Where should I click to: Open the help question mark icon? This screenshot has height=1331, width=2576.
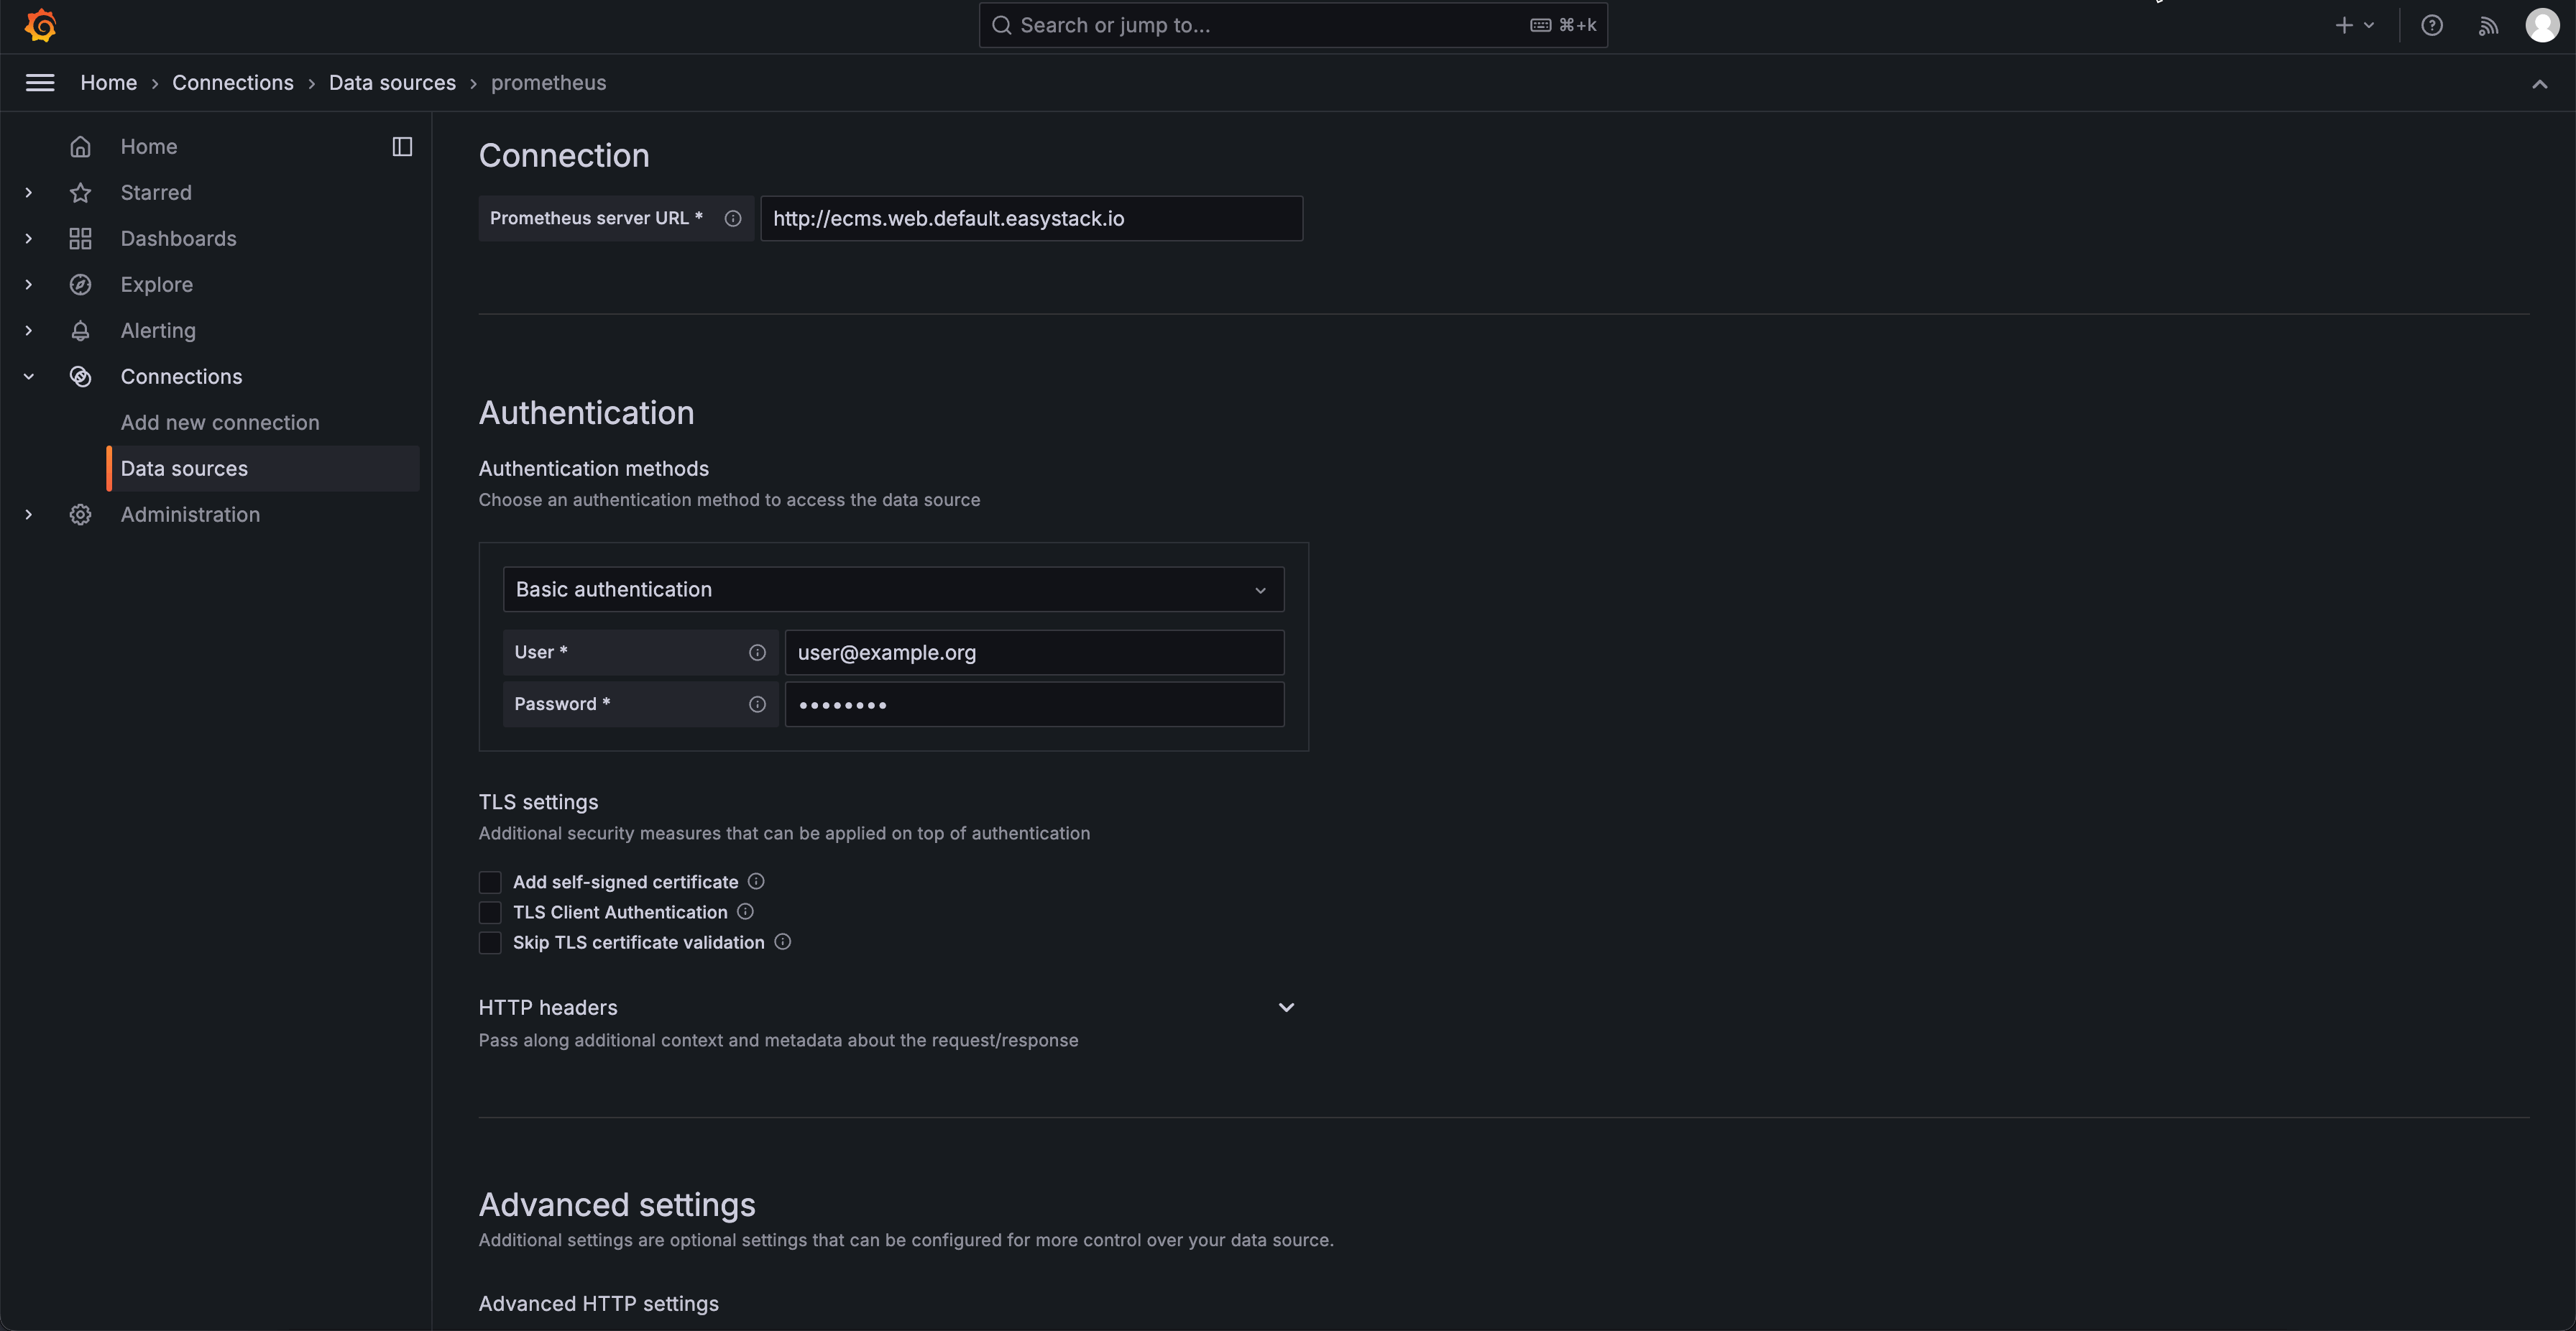2431,26
